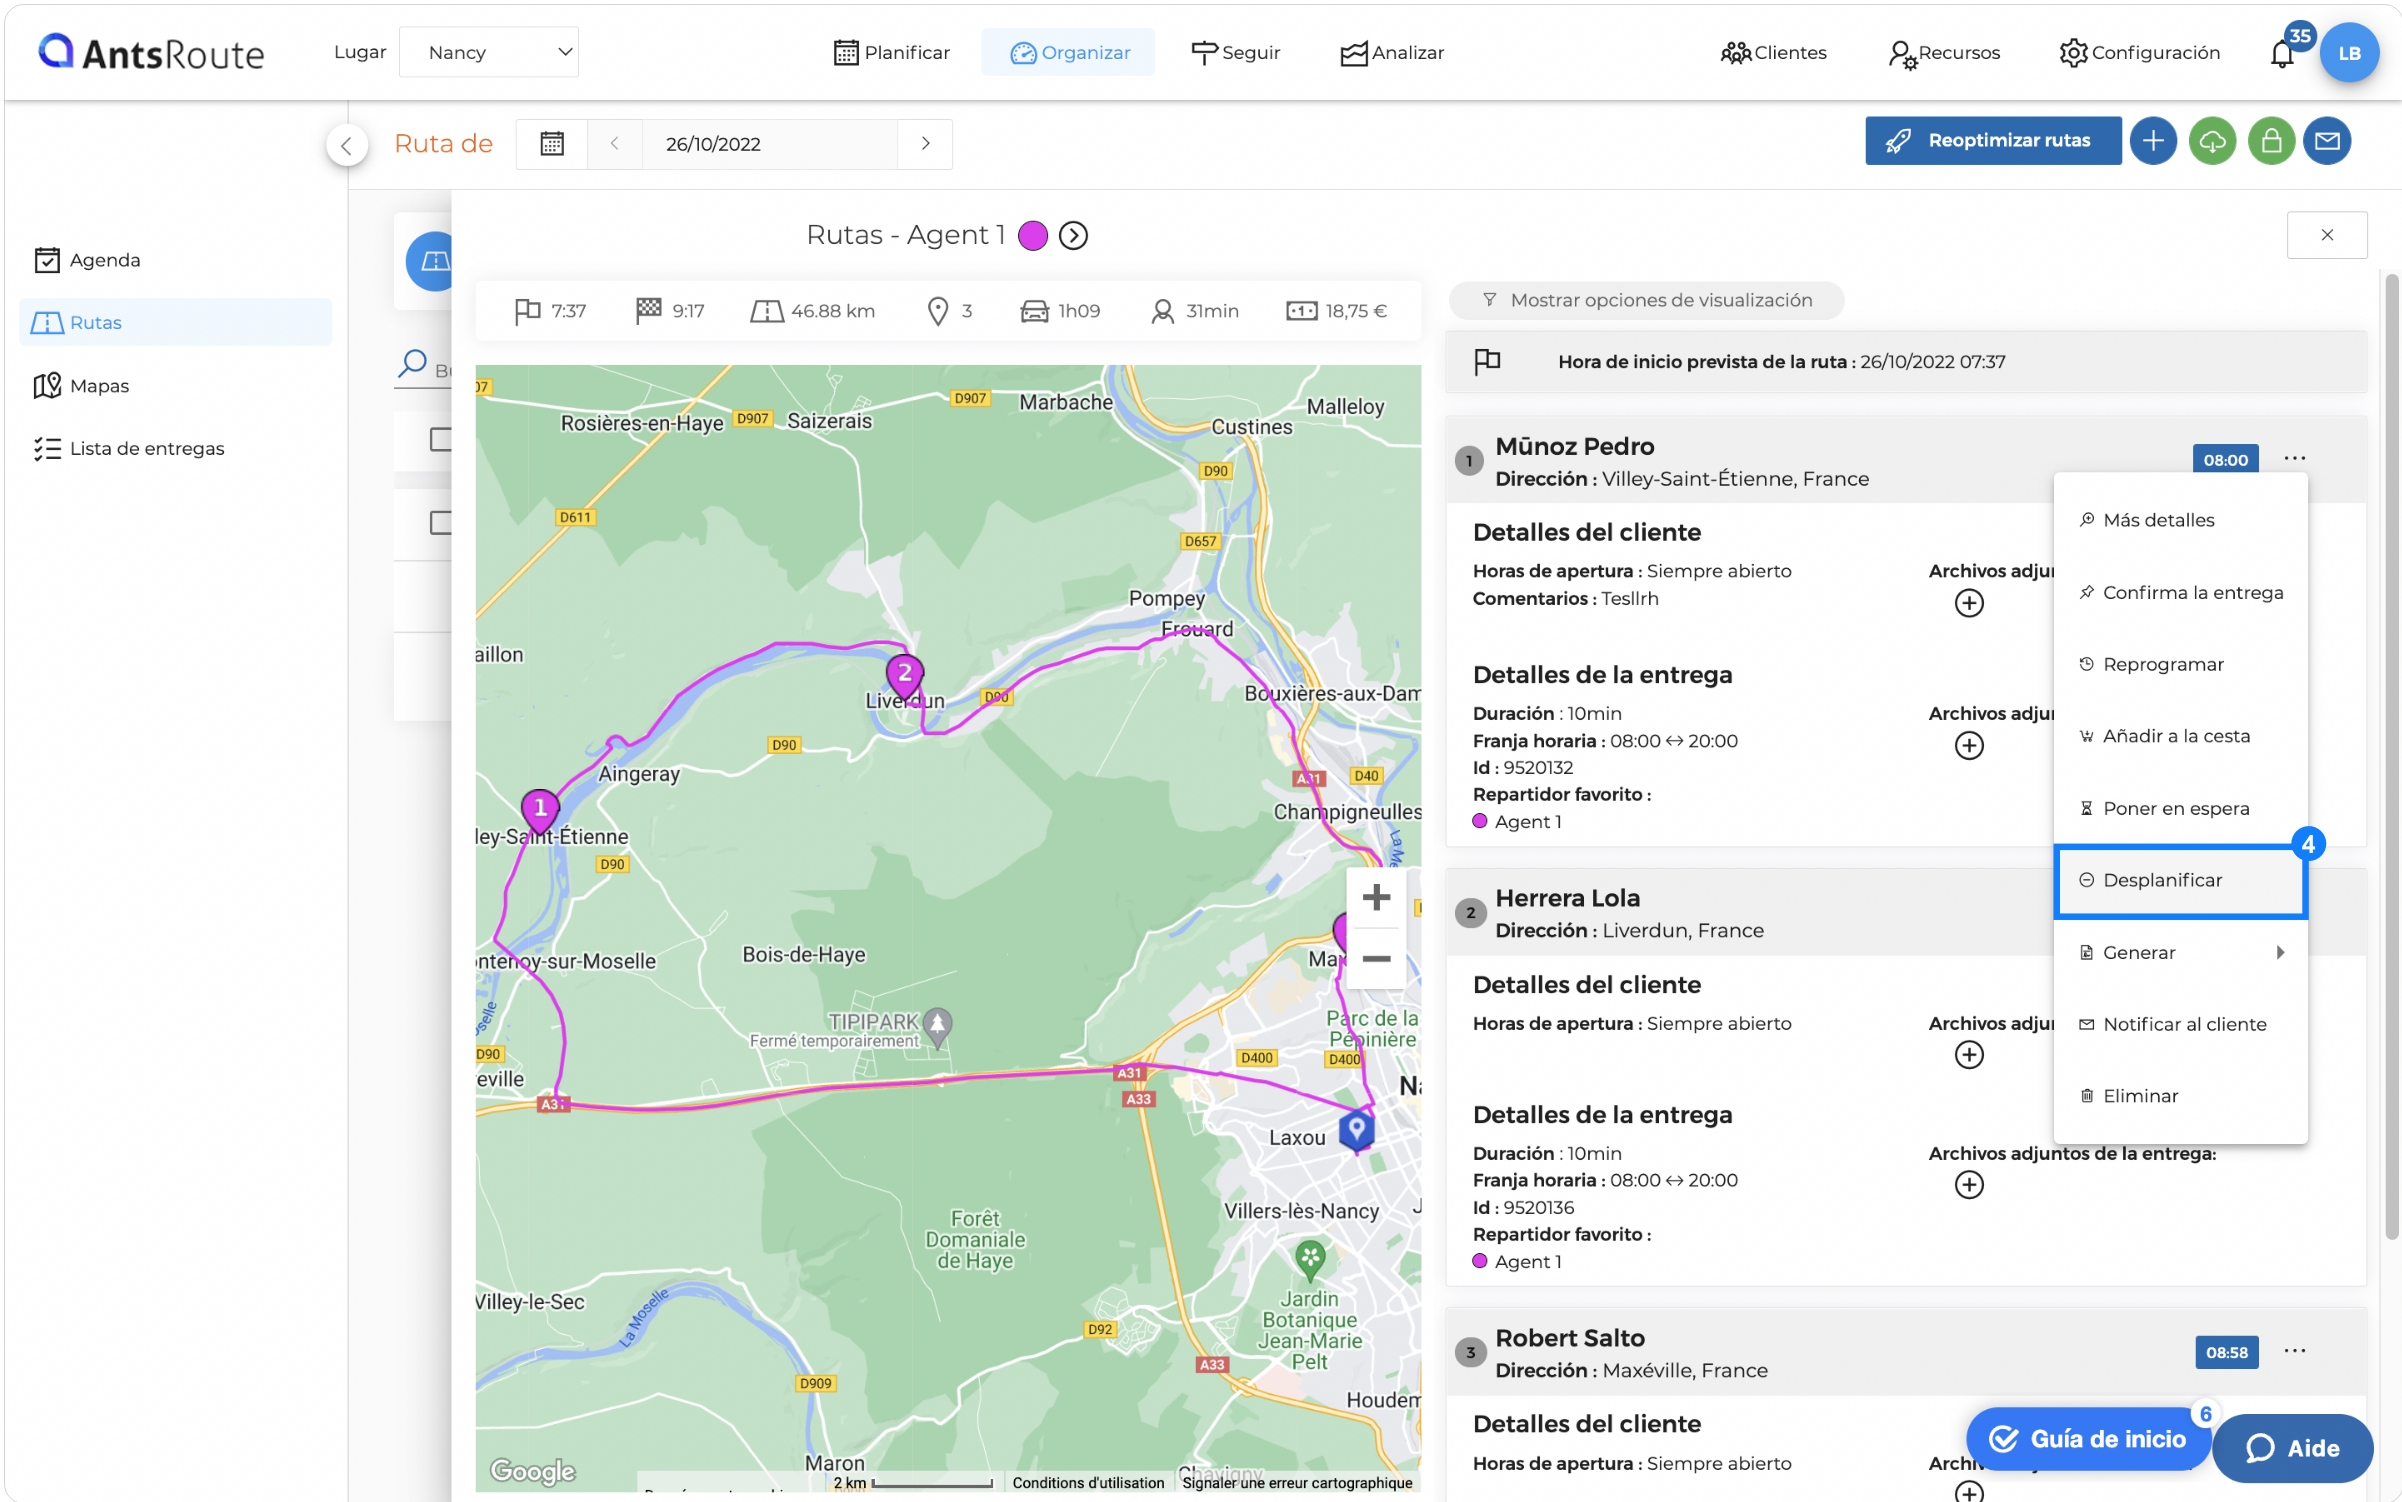This screenshot has height=1502, width=2402.
Task: Open the Lugar Nancy dropdown
Action: [488, 52]
